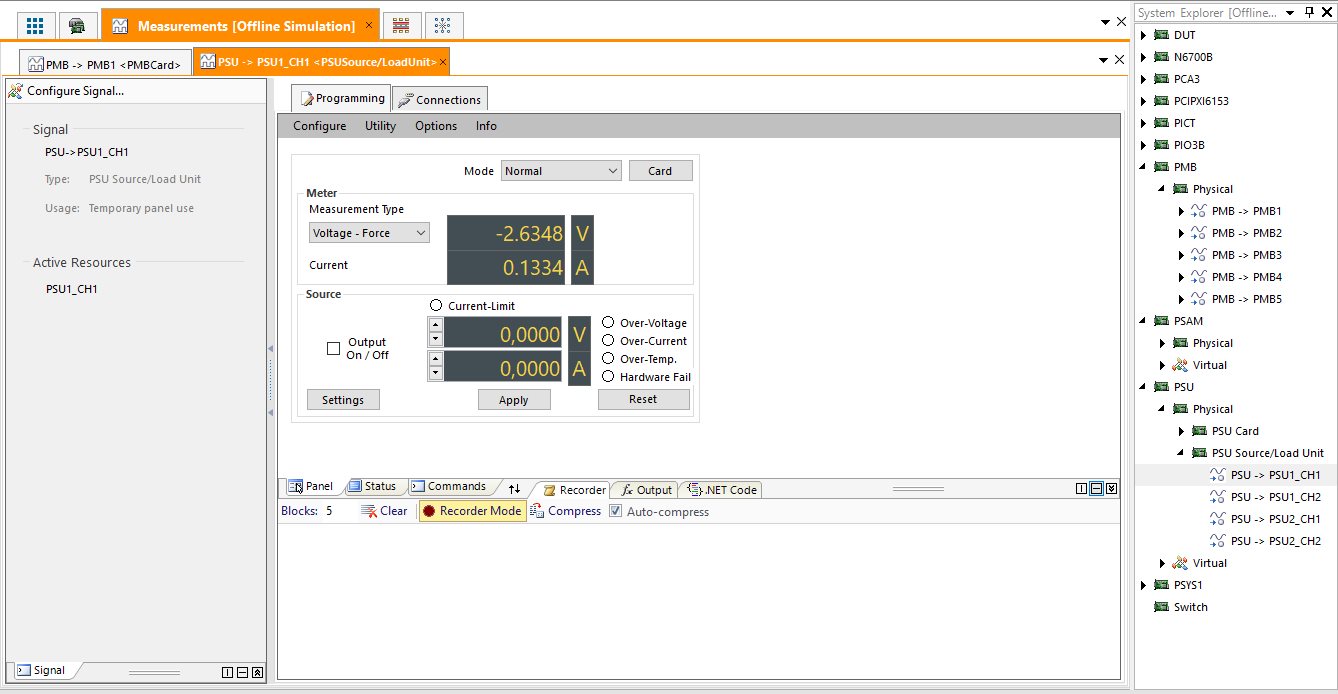Click the red Recorder Mode icon
Image resolution: width=1338 pixels, height=694 pixels.
pyautogui.click(x=429, y=511)
